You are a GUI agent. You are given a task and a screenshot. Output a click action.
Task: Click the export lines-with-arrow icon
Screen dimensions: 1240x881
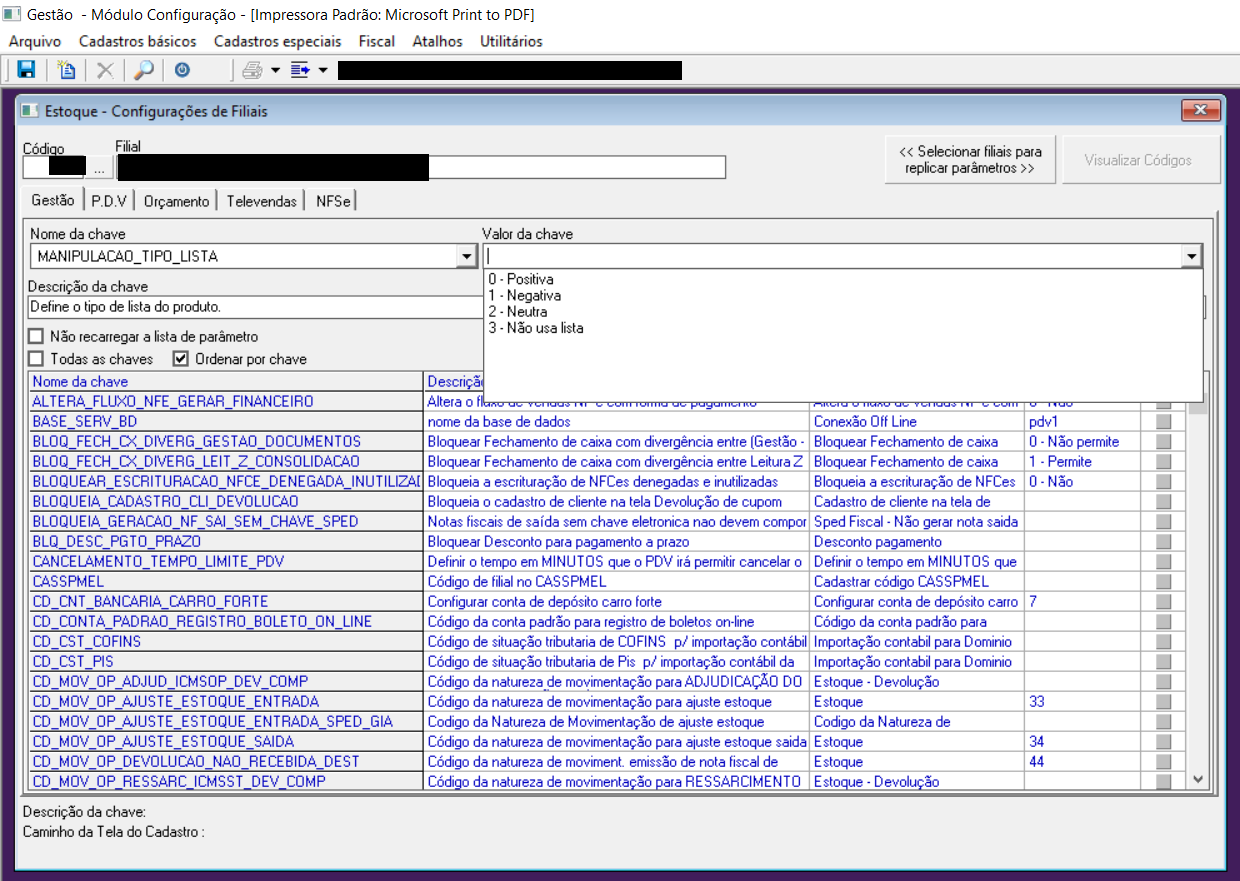pyautogui.click(x=301, y=70)
